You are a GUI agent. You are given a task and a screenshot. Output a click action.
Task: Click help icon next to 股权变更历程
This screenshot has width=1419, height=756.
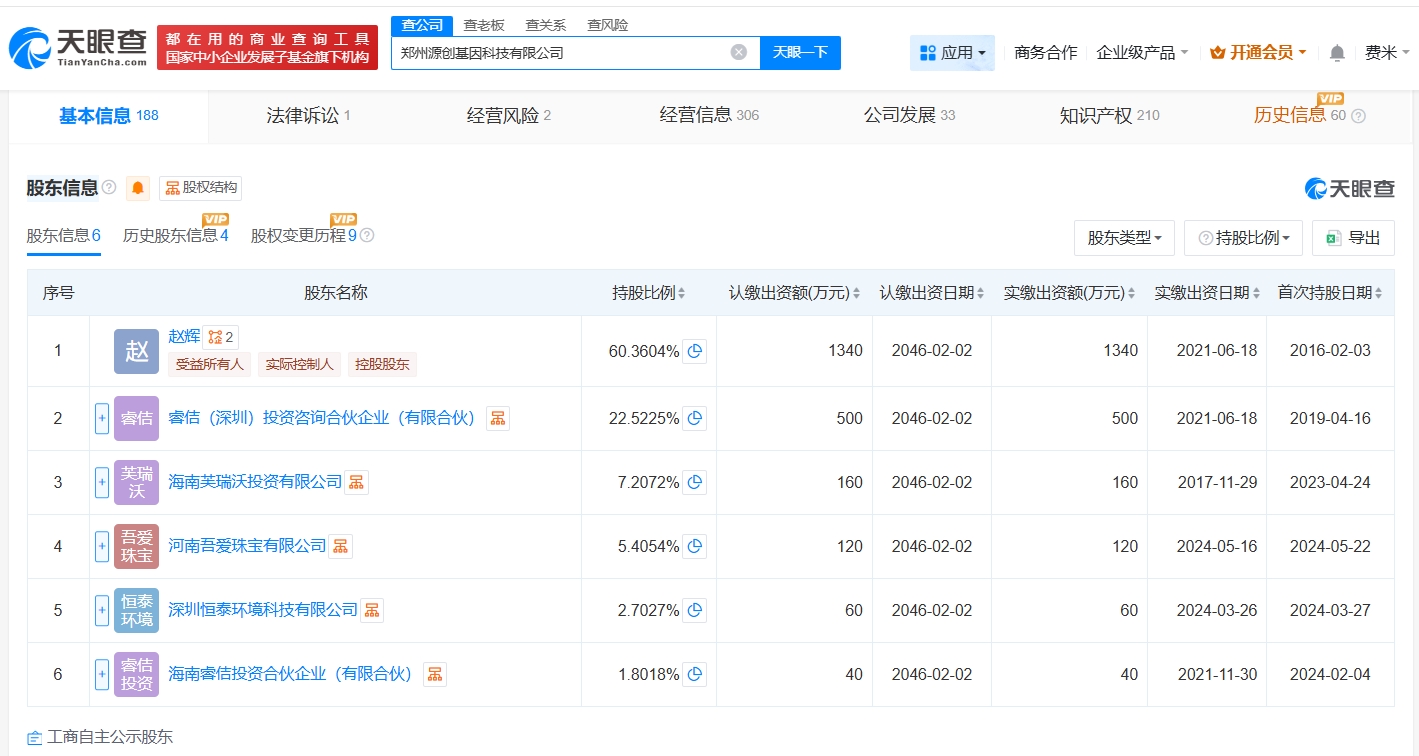367,236
